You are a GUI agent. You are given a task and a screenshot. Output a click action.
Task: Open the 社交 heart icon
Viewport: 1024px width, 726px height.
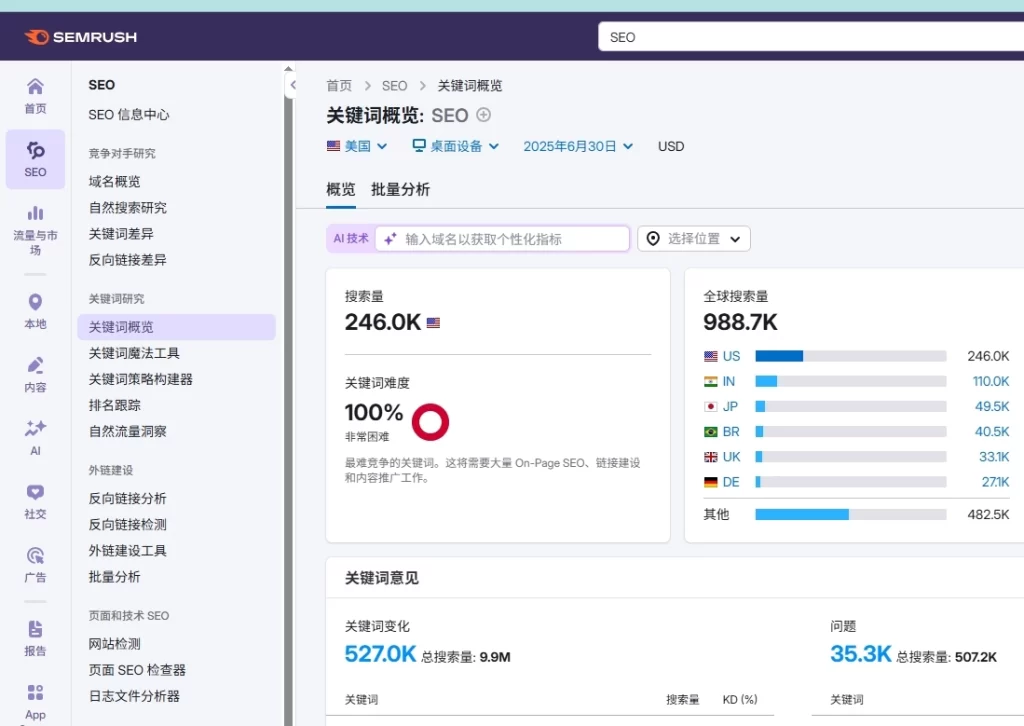pyautogui.click(x=35, y=492)
